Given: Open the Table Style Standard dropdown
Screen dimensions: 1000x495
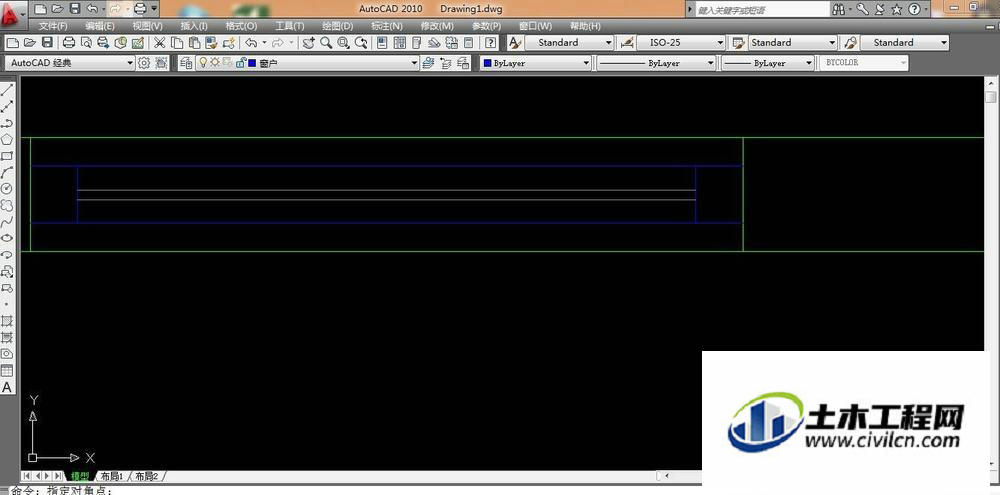Looking at the screenshot, I should pyautogui.click(x=793, y=43).
